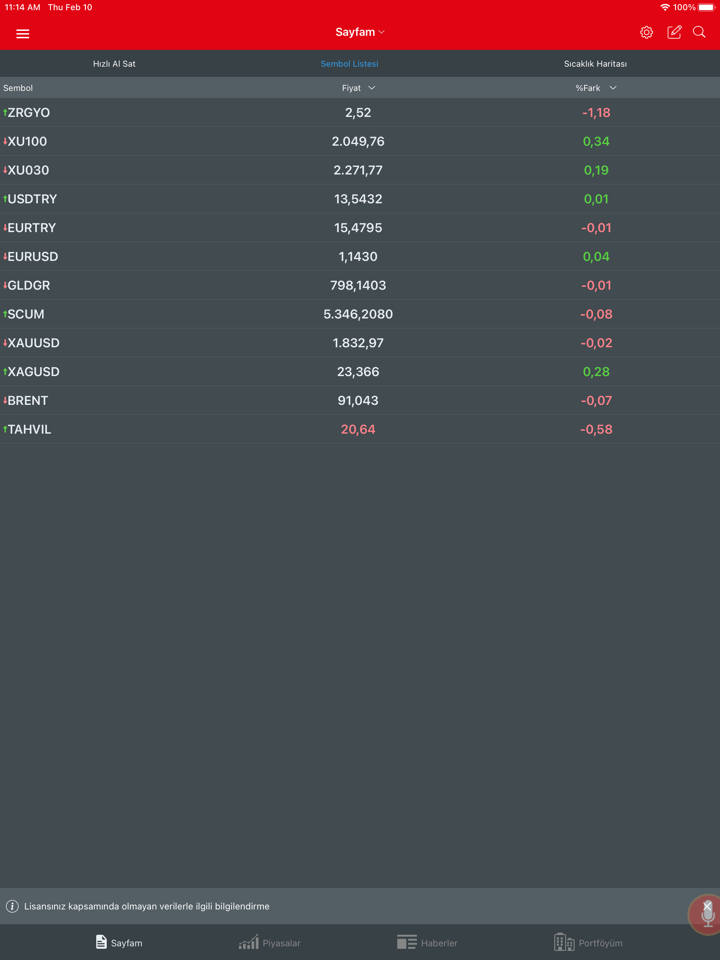Image resolution: width=720 pixels, height=960 pixels.
Task: Open the hamburger menu
Action: [x=23, y=34]
